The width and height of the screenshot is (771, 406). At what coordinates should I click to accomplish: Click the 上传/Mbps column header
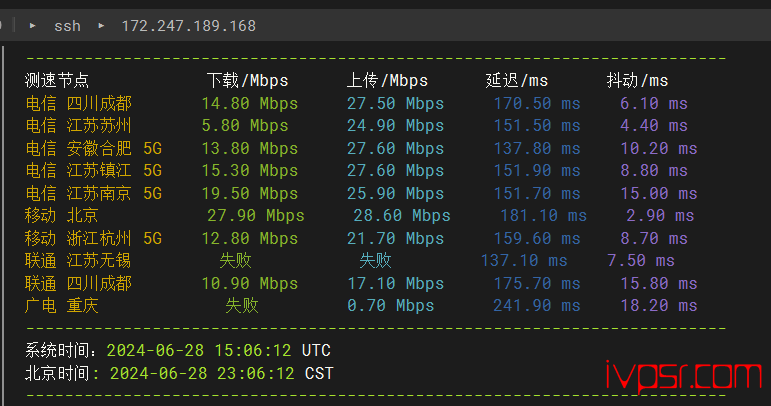click(387, 81)
